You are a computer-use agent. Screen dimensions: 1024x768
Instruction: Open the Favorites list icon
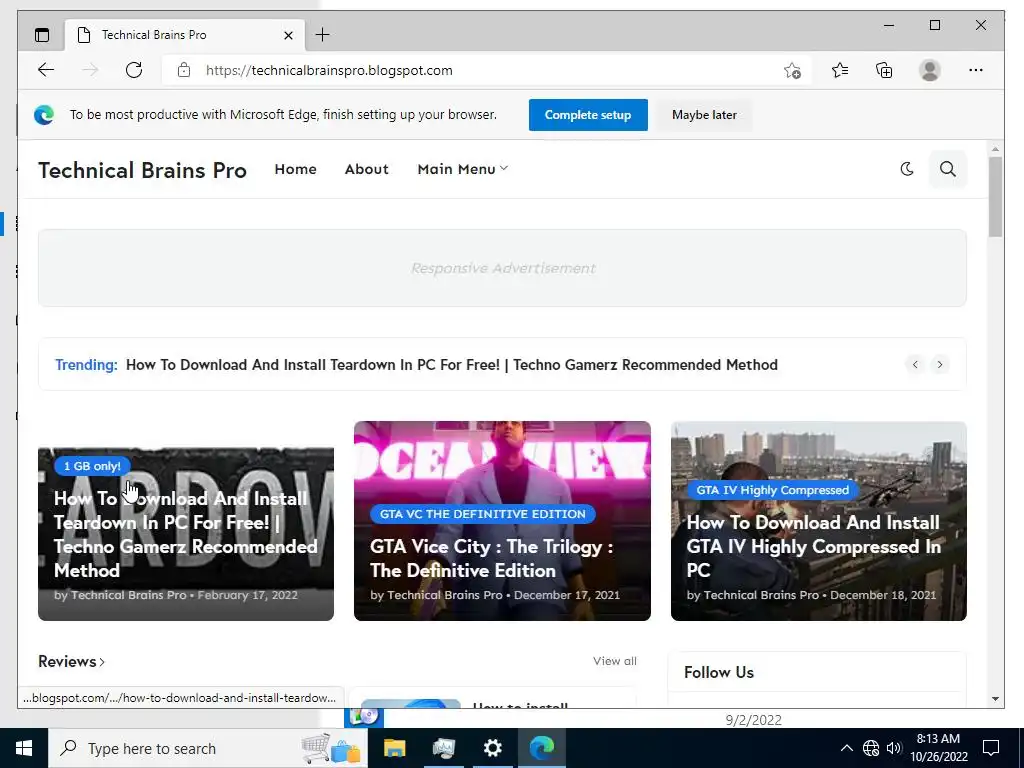pyautogui.click(x=840, y=70)
